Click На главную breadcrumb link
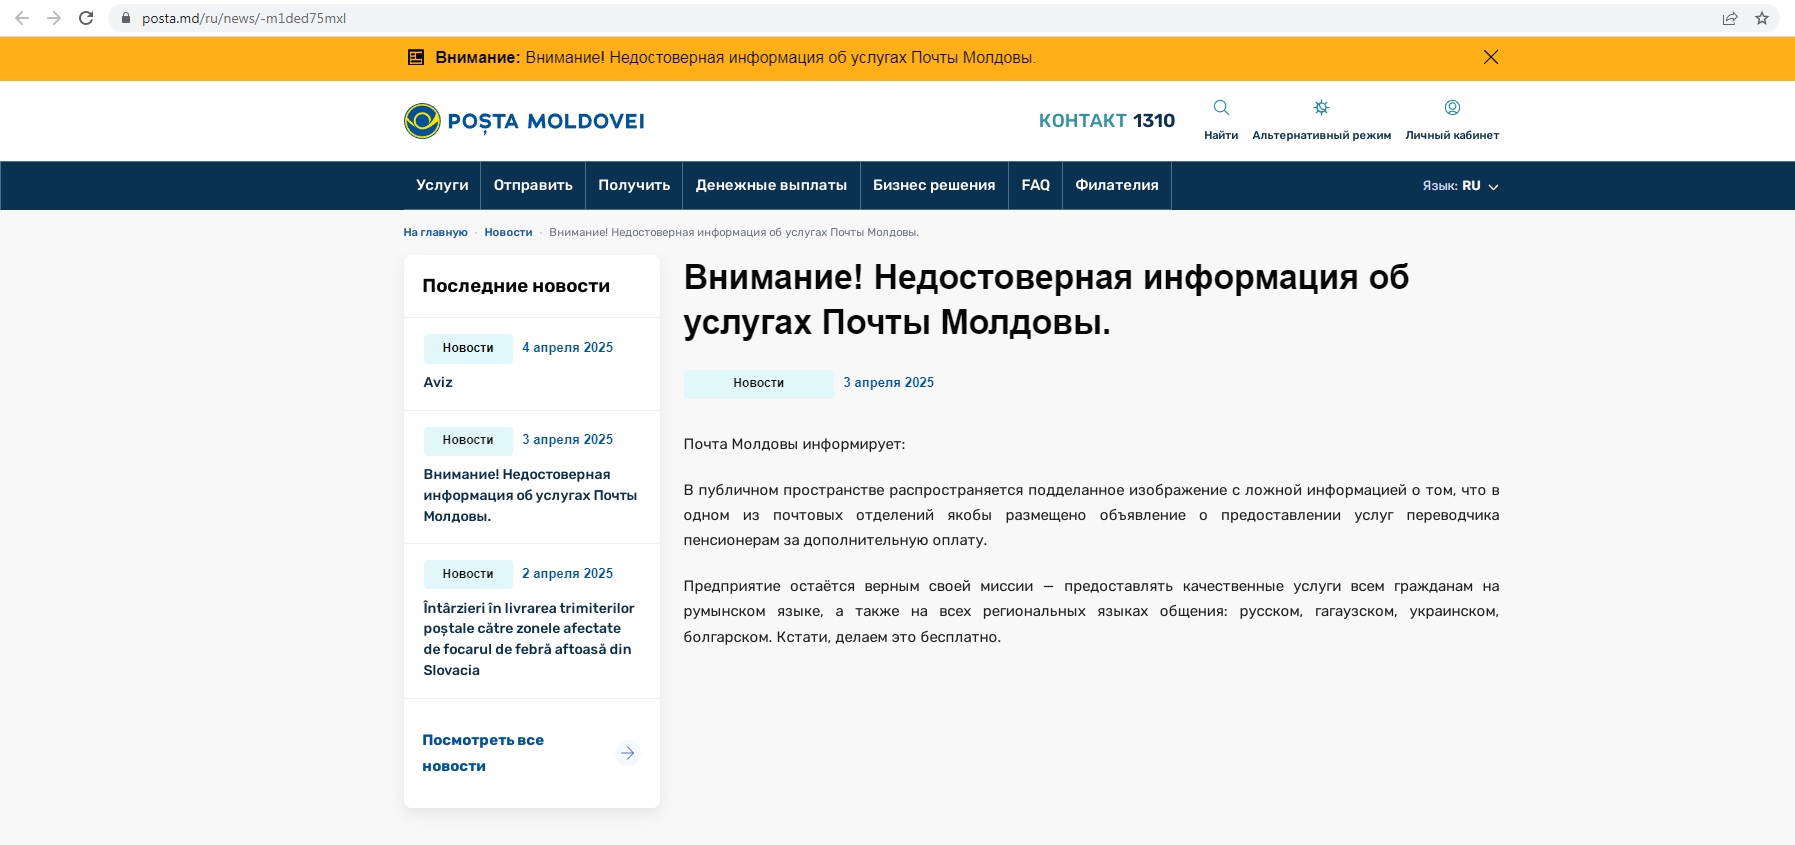1795x845 pixels. coord(435,232)
